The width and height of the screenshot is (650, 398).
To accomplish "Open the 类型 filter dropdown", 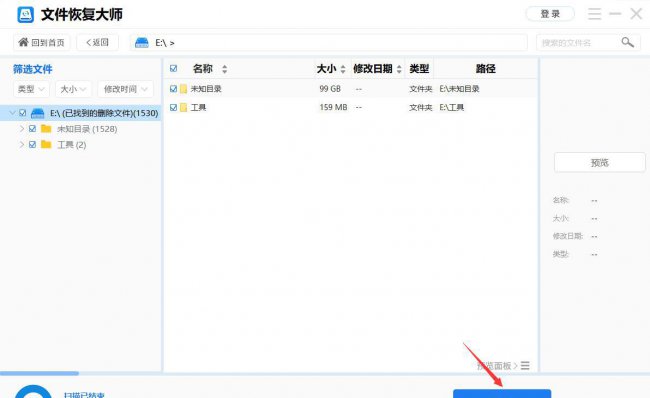I will click(x=32, y=89).
